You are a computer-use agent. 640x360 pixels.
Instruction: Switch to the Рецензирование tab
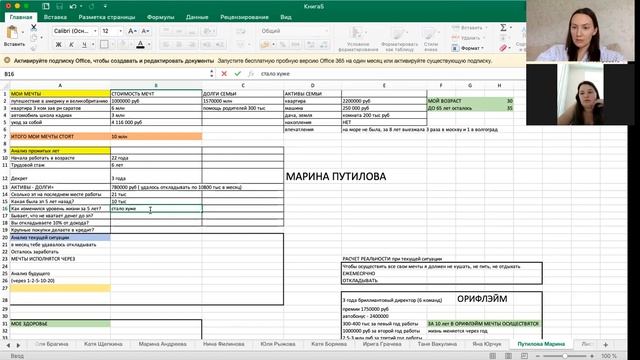(x=244, y=17)
